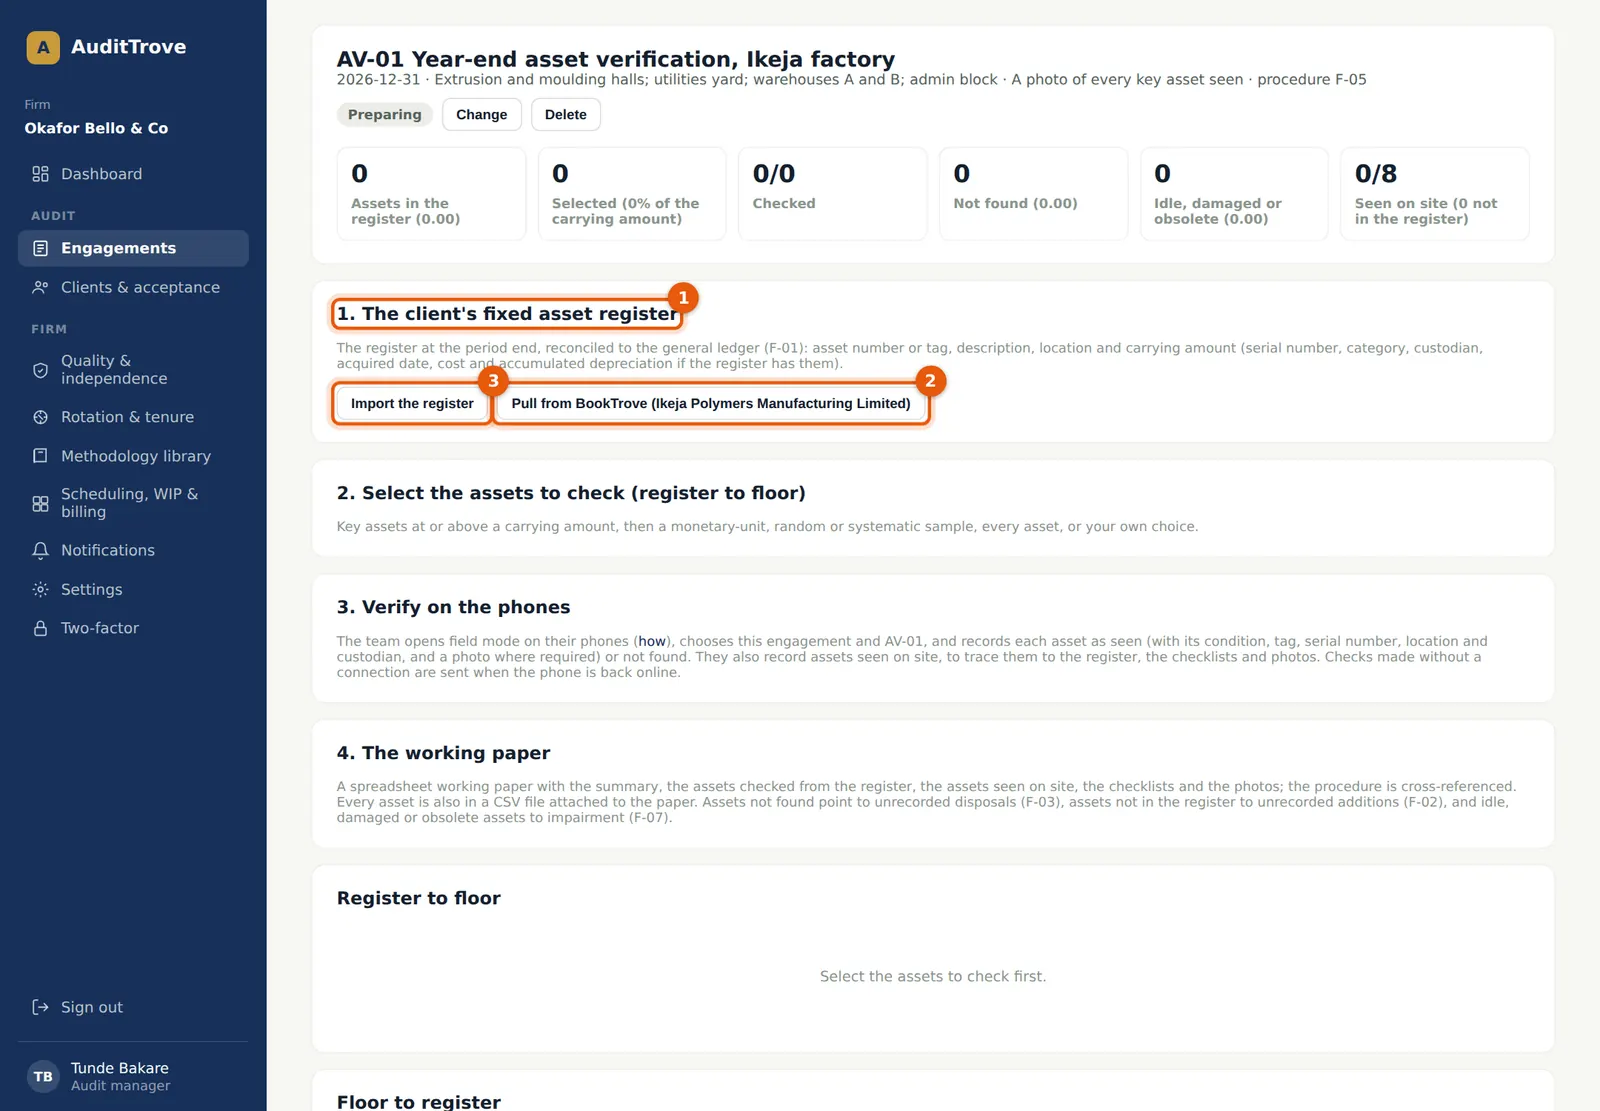The height and width of the screenshot is (1111, 1600).
Task: Click the 'Register to floor' heading
Action: 419,898
